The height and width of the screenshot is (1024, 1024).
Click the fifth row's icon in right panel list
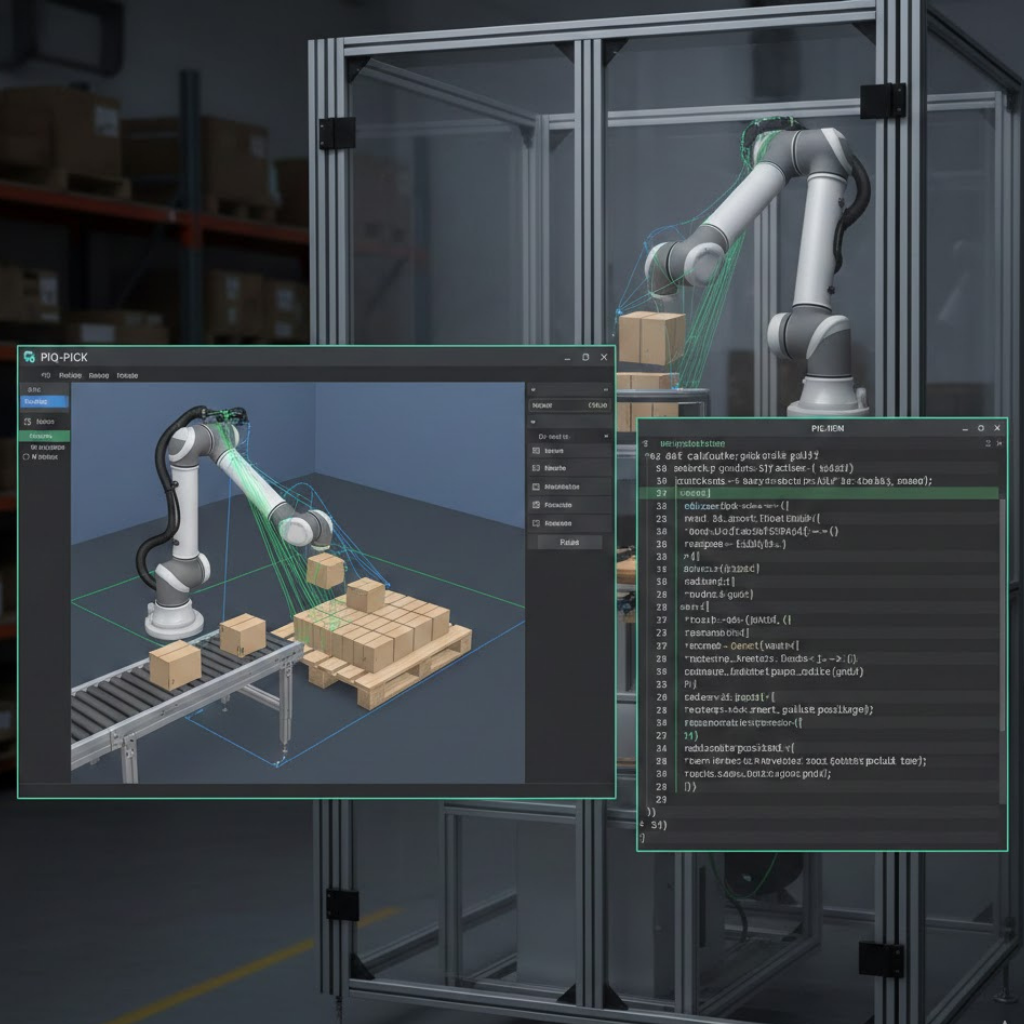pyautogui.click(x=537, y=523)
